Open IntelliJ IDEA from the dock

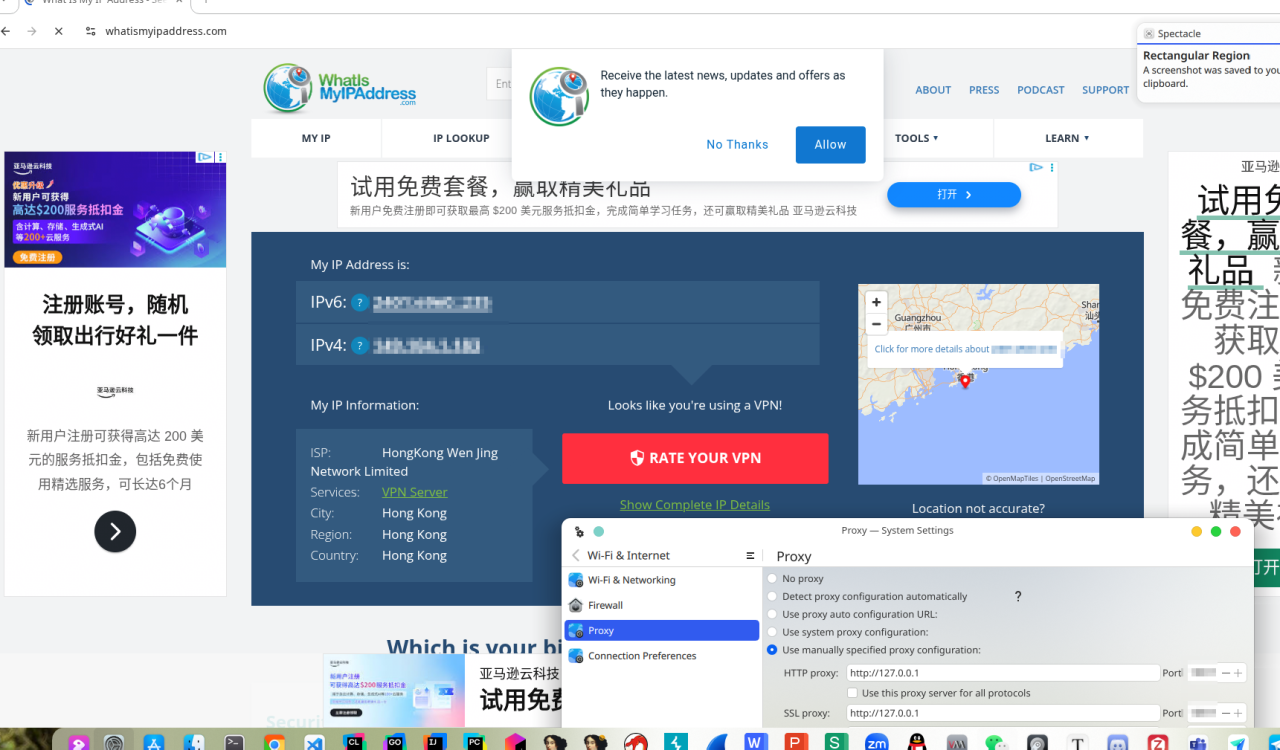(x=434, y=742)
